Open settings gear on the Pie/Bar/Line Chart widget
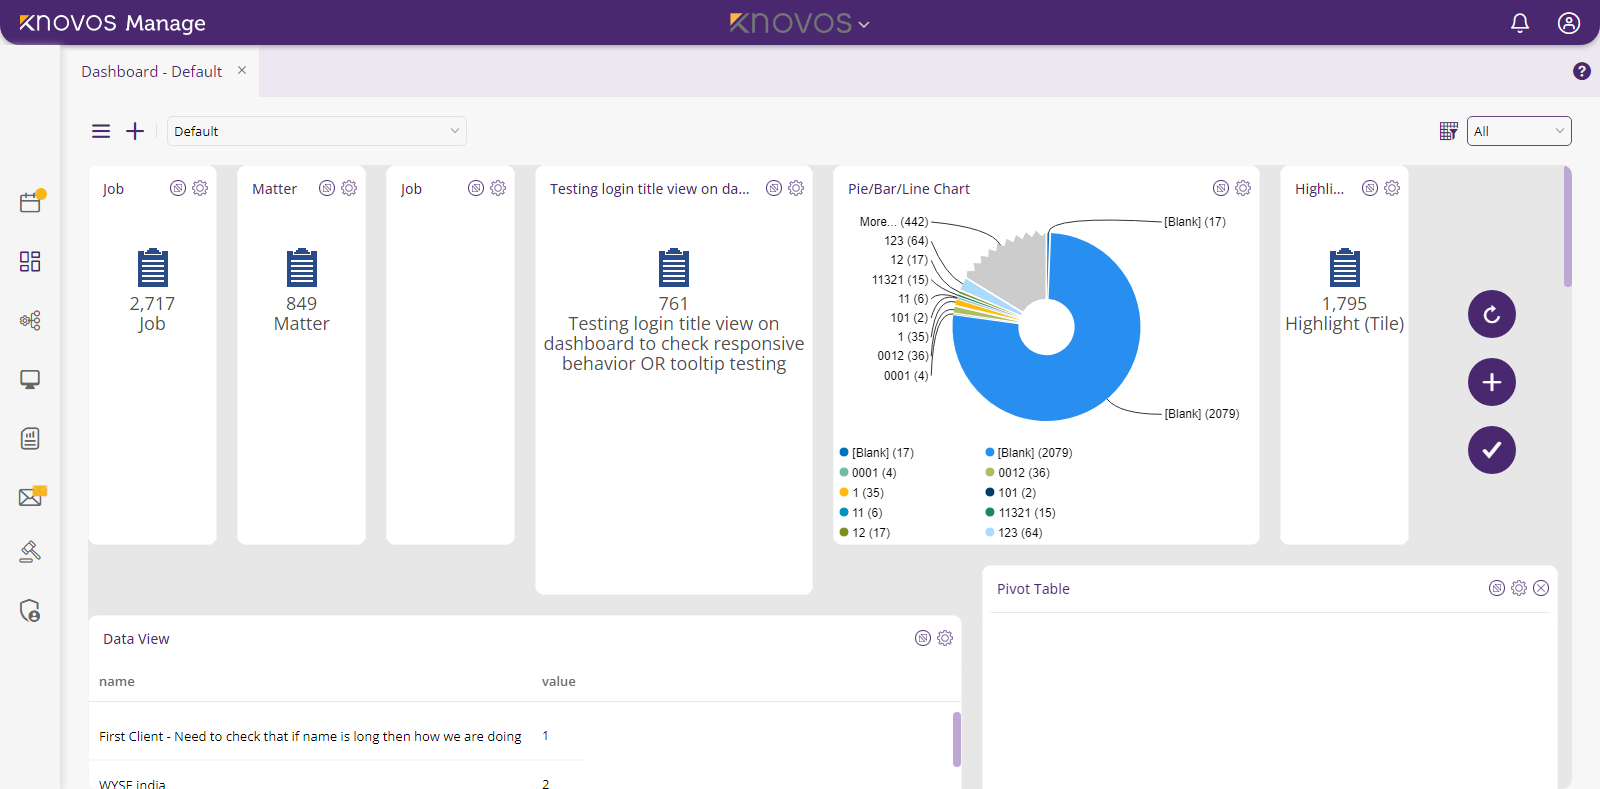This screenshot has width=1600, height=789. click(1243, 188)
